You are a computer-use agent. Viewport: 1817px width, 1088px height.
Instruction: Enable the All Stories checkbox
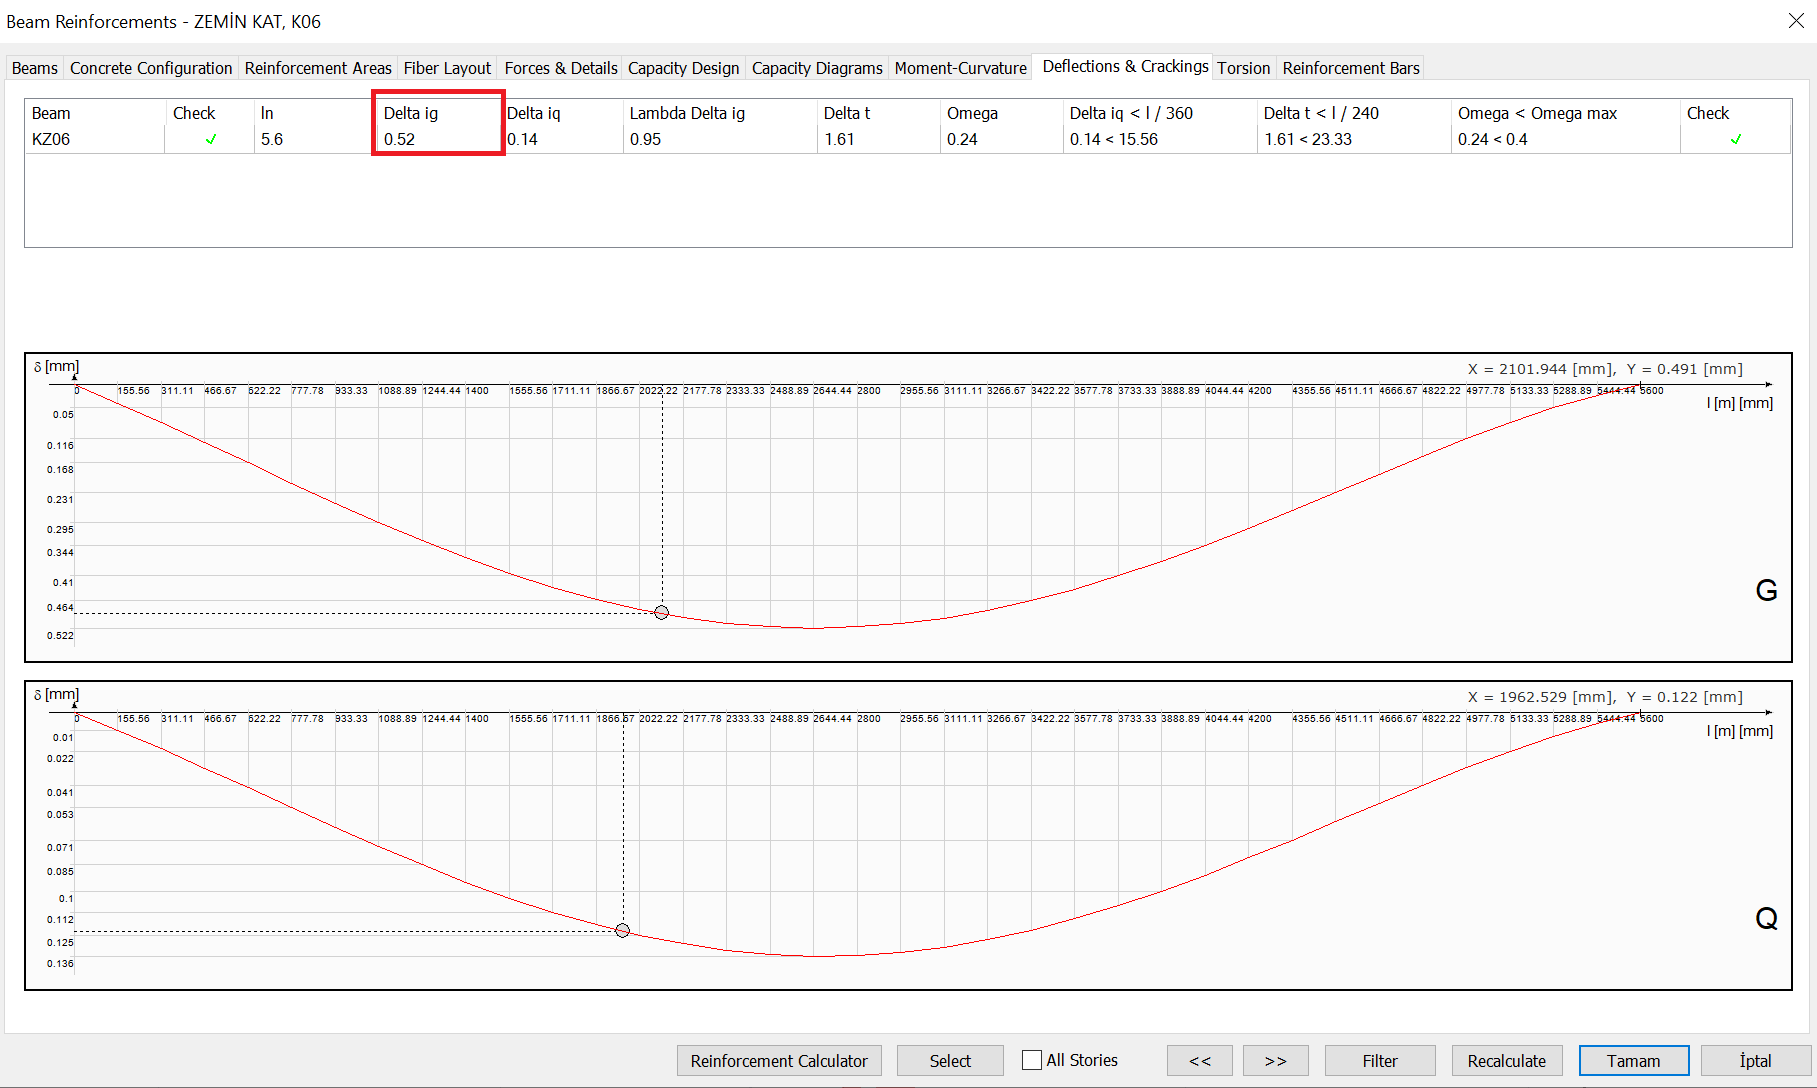1032,1060
